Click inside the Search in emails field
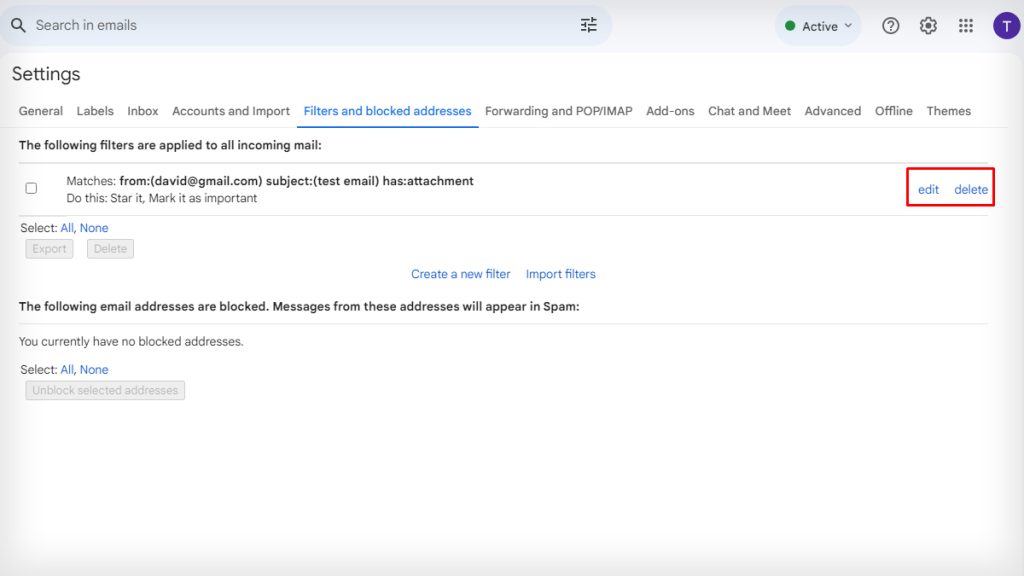 200,25
